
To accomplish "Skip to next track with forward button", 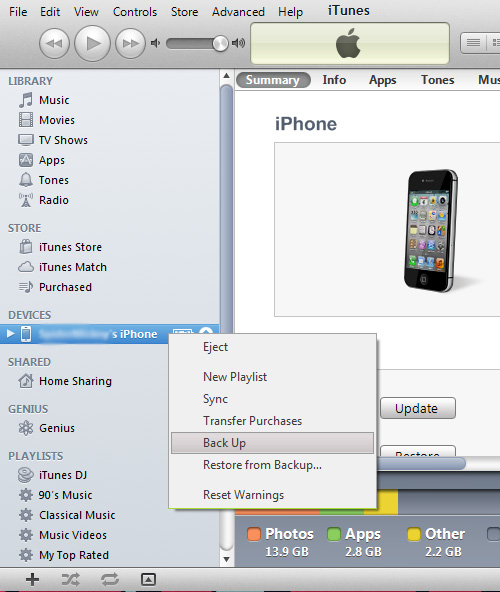I will click(130, 44).
